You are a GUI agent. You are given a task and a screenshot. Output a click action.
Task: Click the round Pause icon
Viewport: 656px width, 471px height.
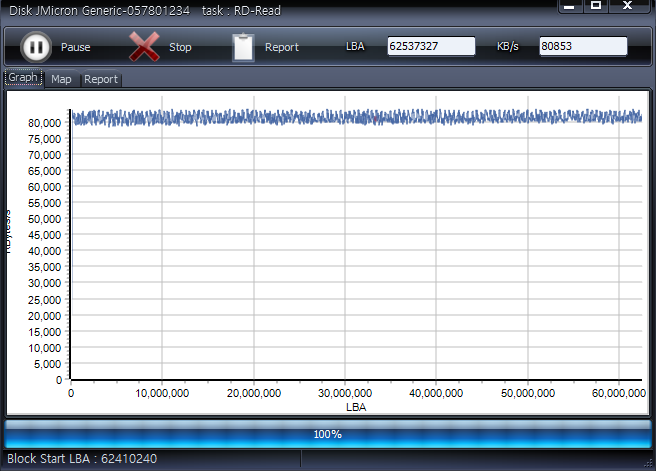[x=36, y=47]
